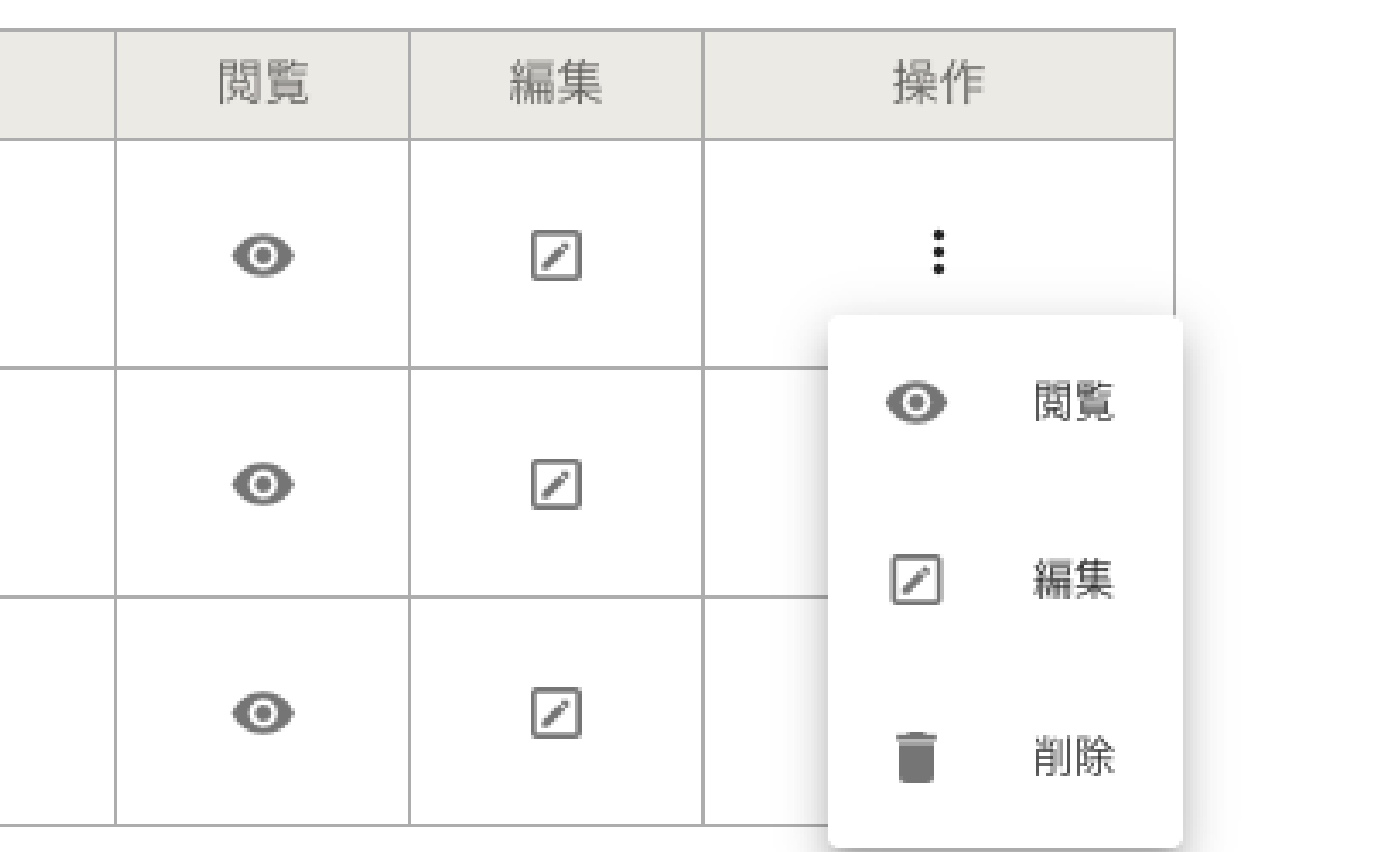Click the blank header cell left of 閲覧
The height and width of the screenshot is (852, 1381).
pyautogui.click(x=57, y=86)
